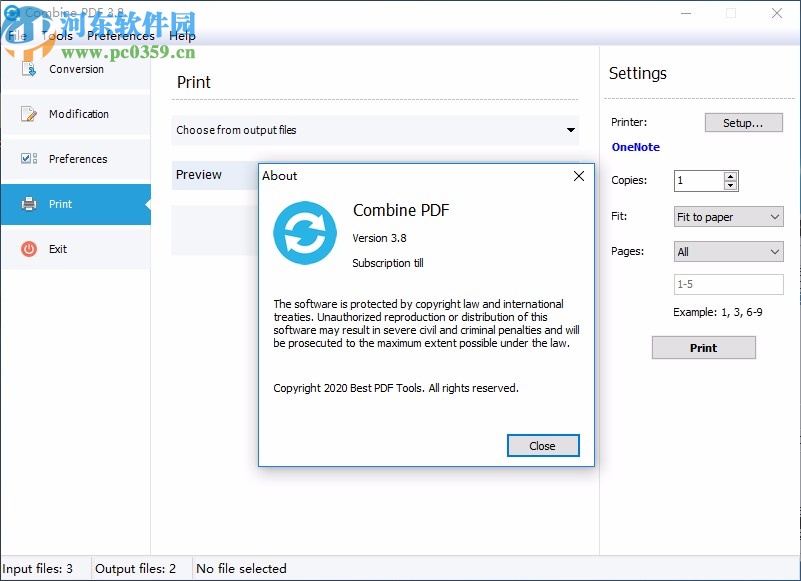
Task: Click the Print button in Settings
Action: click(x=703, y=347)
